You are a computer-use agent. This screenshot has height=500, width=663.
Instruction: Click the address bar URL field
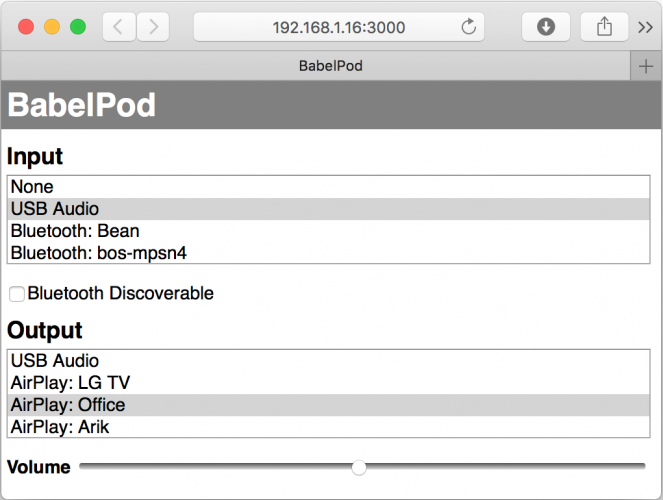338,27
